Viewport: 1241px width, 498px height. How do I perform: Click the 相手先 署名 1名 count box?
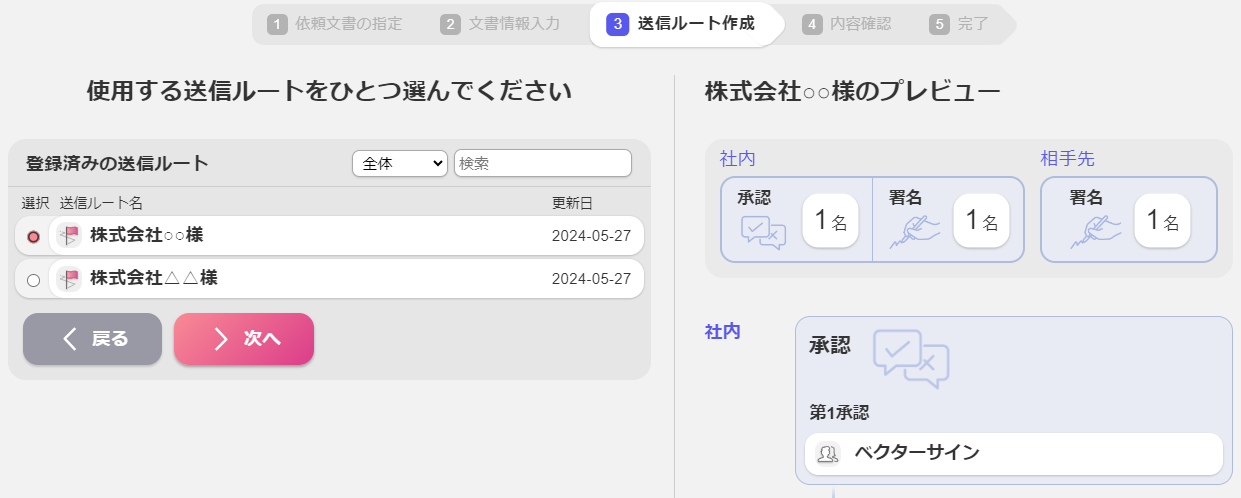tap(1162, 220)
